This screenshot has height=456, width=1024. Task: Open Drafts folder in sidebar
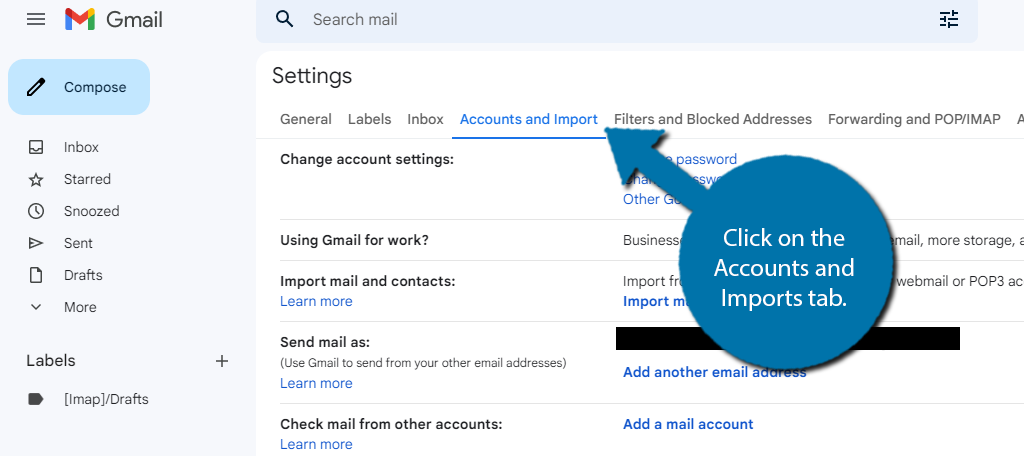[83, 275]
